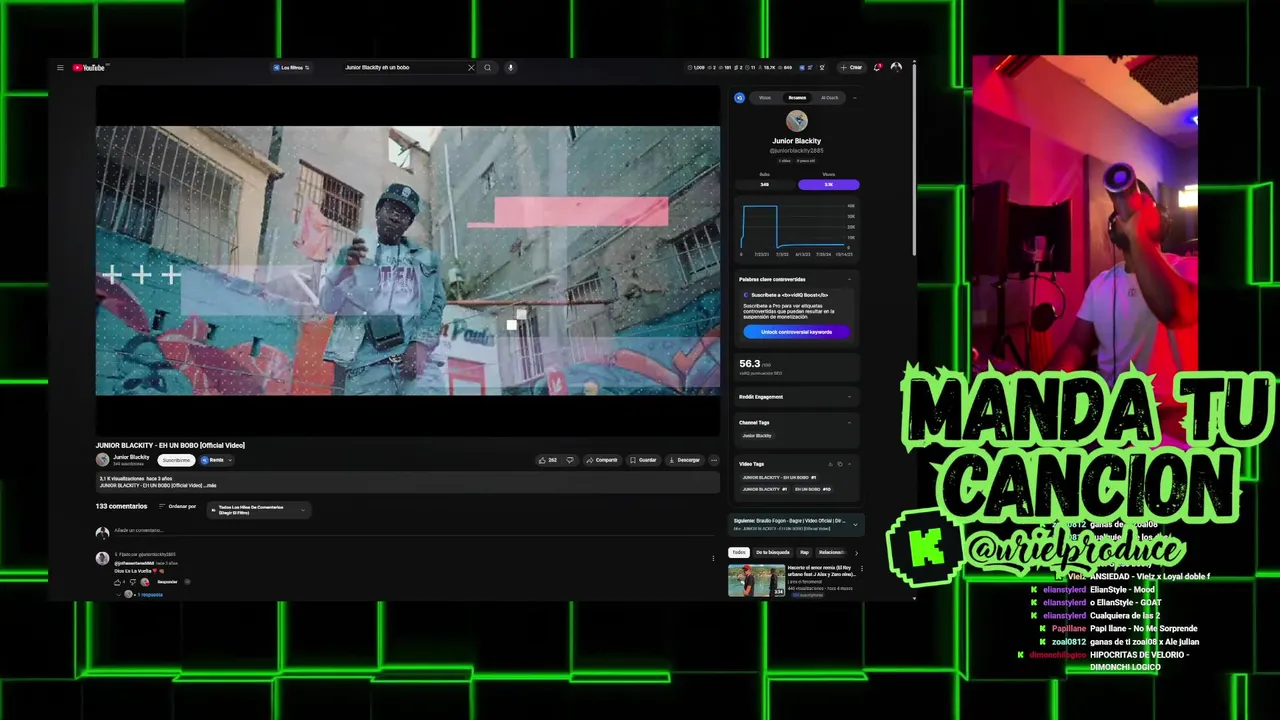This screenshot has width=1280, height=720.
Task: Expand description with '...más' link
Action: 210,485
